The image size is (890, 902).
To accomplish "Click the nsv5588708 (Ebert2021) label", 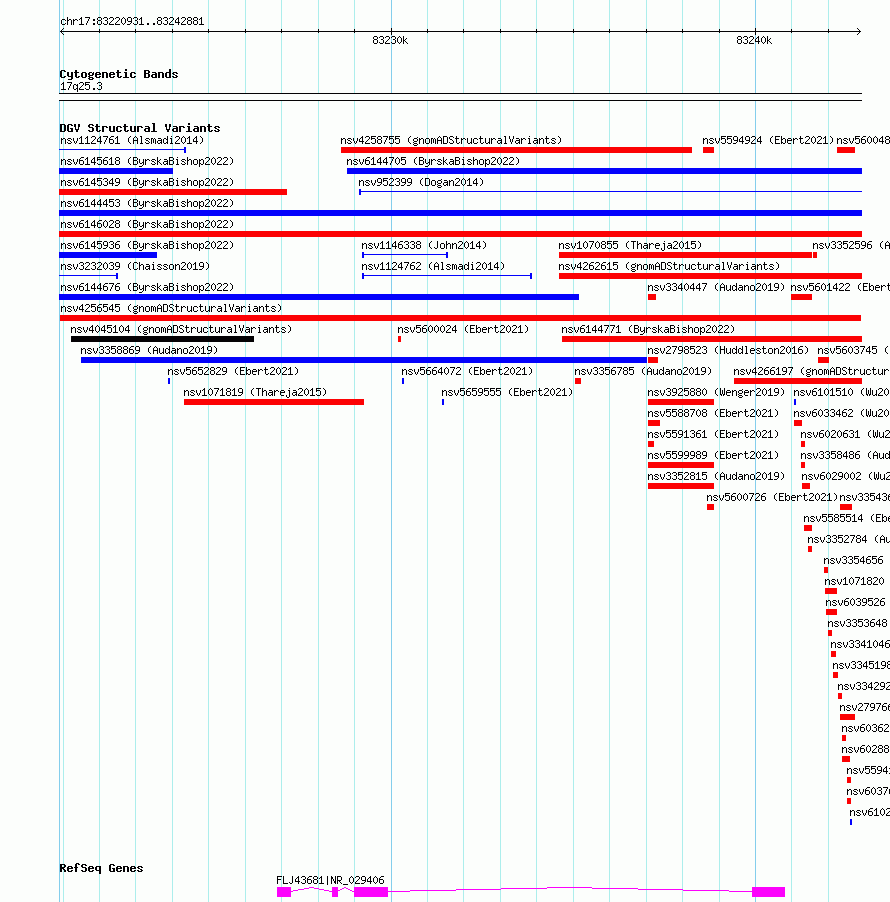I will (x=713, y=413).
